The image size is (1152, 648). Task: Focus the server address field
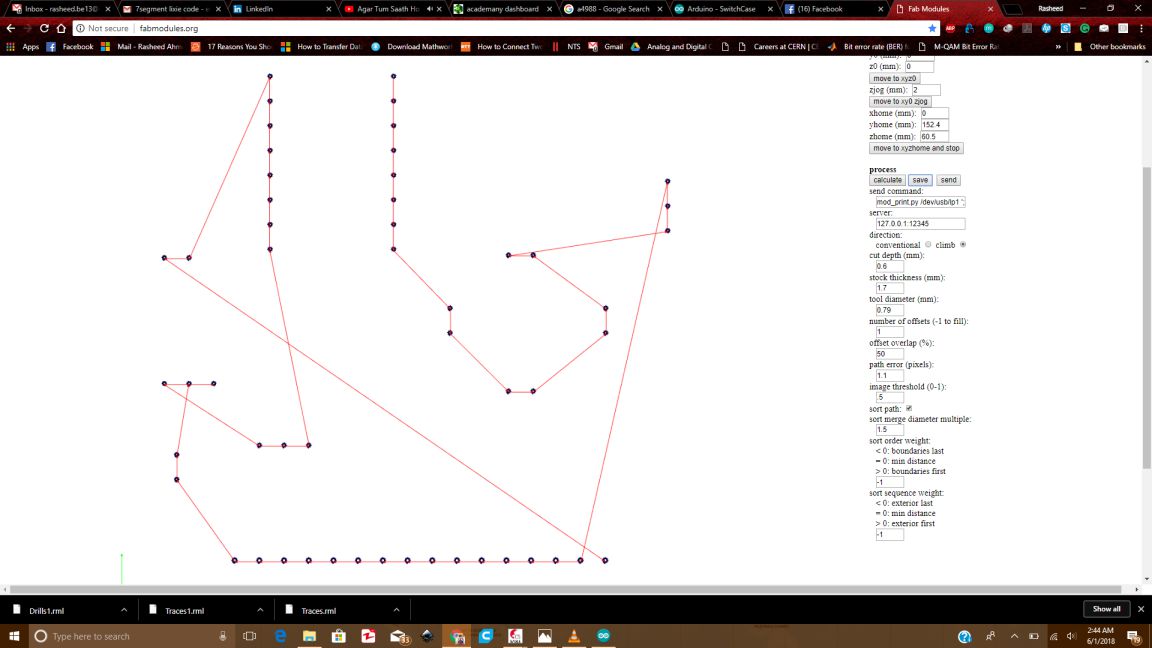pyautogui.click(x=920, y=223)
